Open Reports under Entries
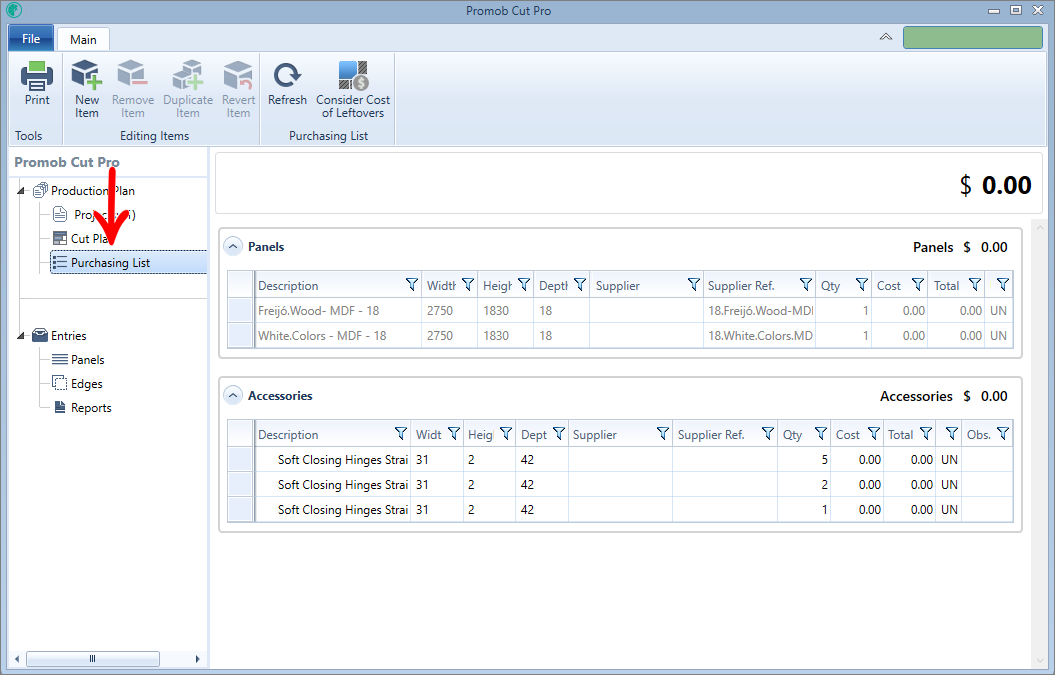Viewport: 1055px width, 675px height. coord(90,408)
